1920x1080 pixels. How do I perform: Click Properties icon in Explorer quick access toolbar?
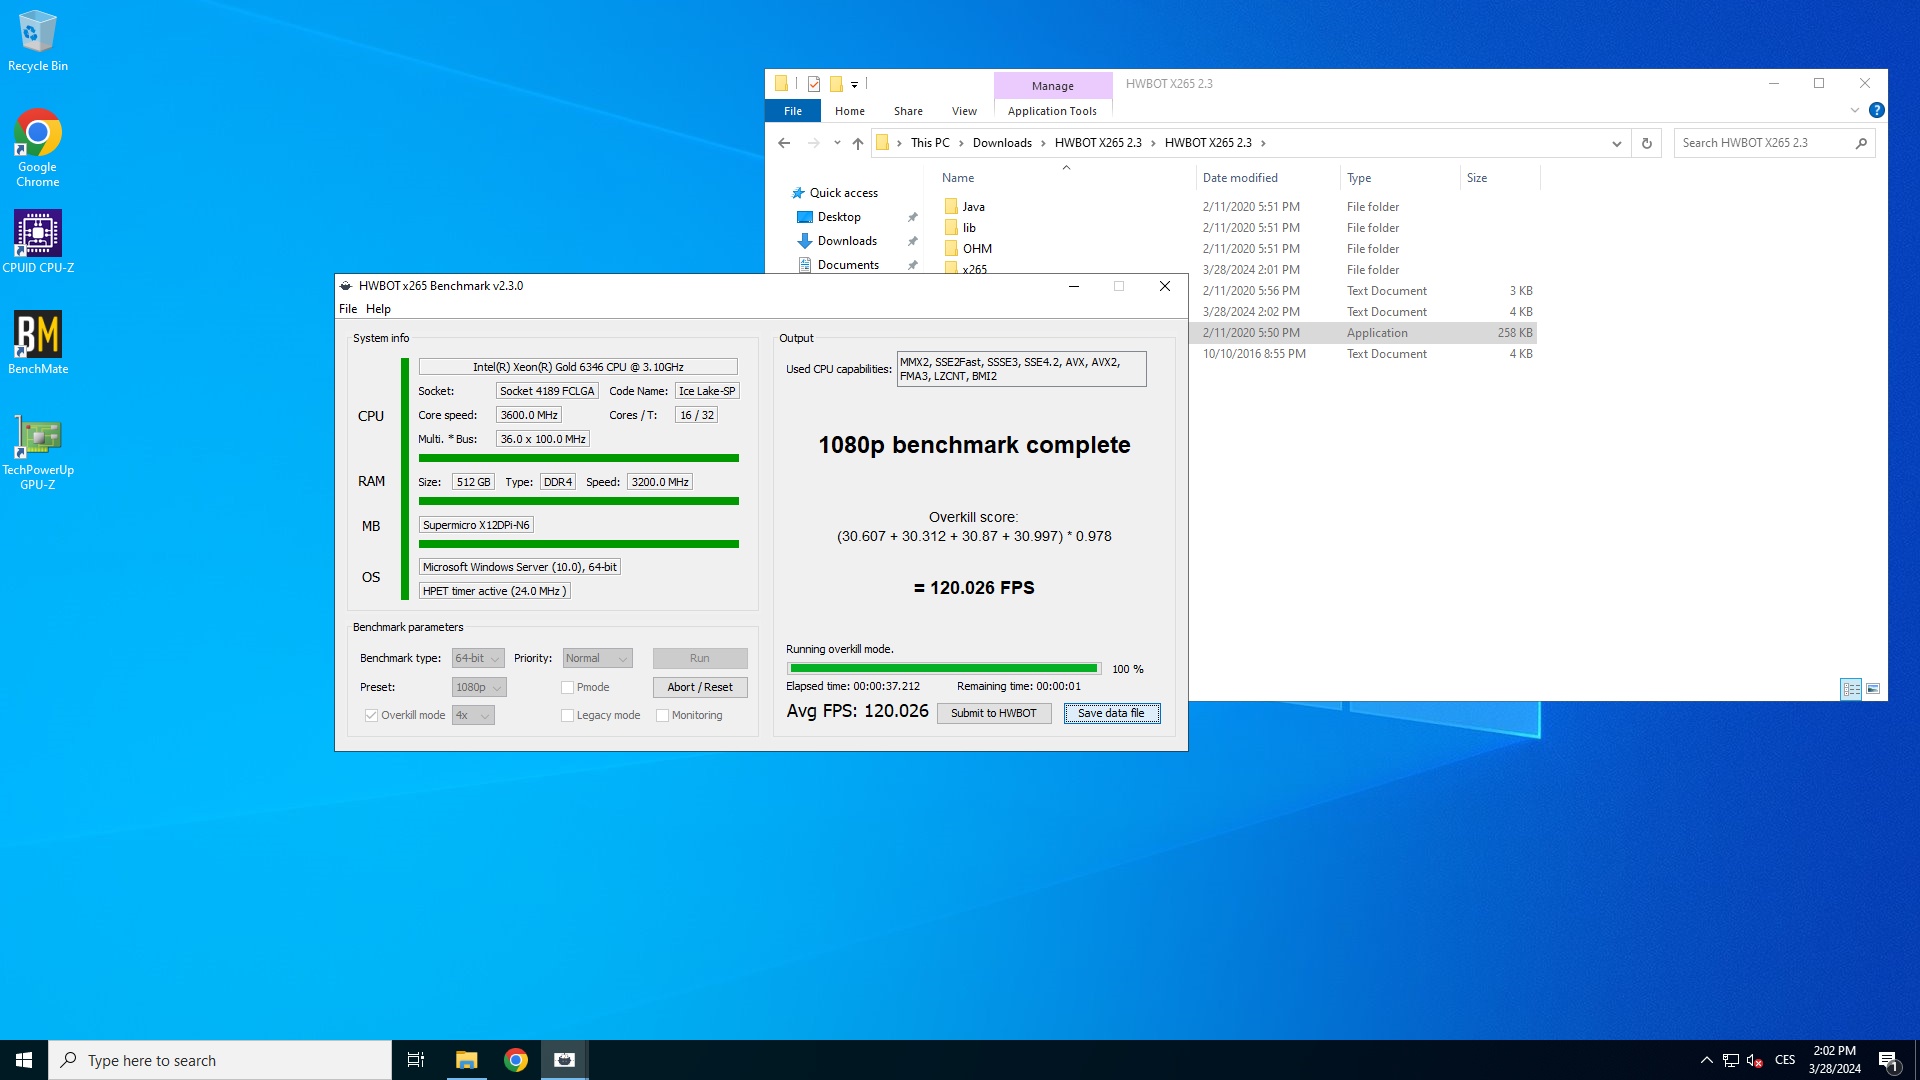(x=814, y=84)
